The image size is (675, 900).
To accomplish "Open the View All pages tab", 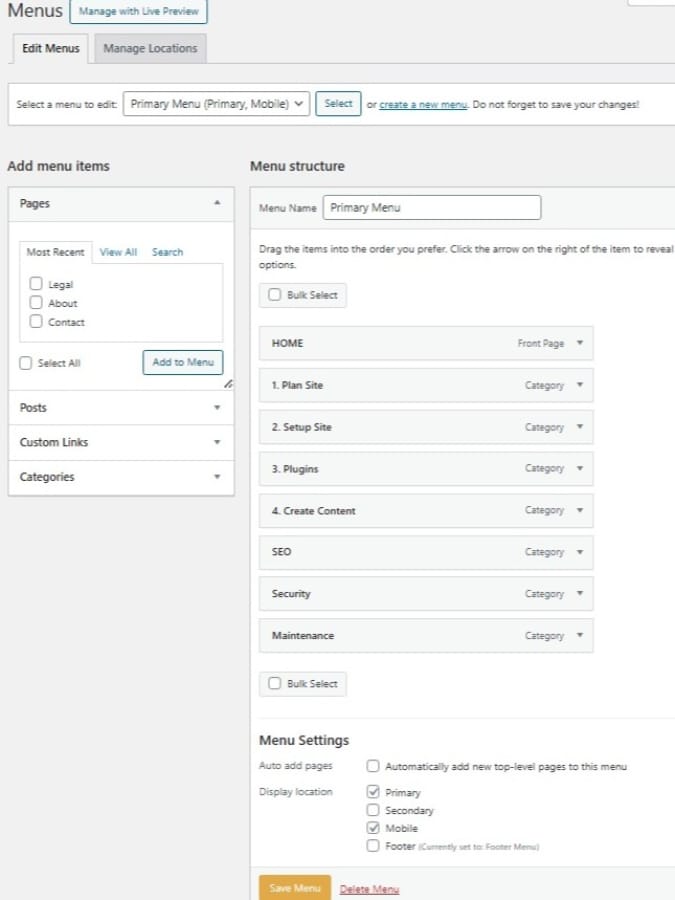I will (x=118, y=252).
